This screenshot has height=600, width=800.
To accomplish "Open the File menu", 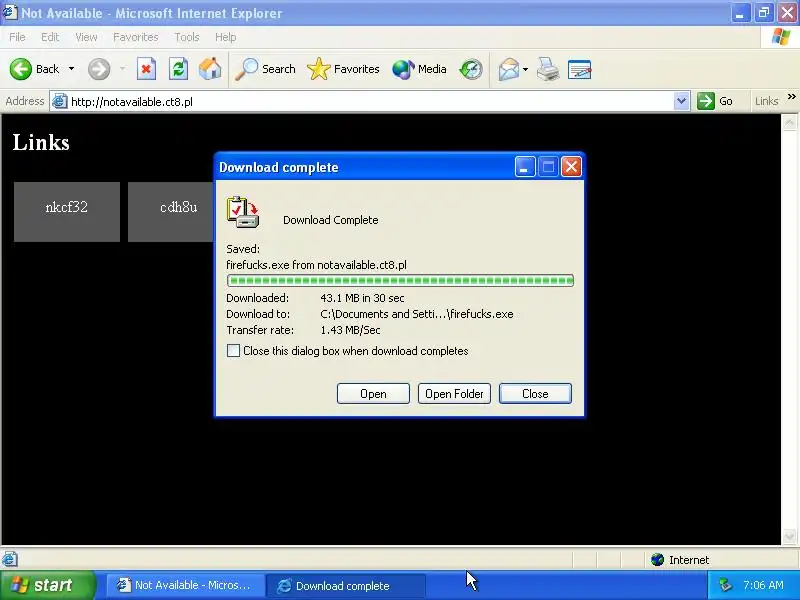I will (x=17, y=37).
